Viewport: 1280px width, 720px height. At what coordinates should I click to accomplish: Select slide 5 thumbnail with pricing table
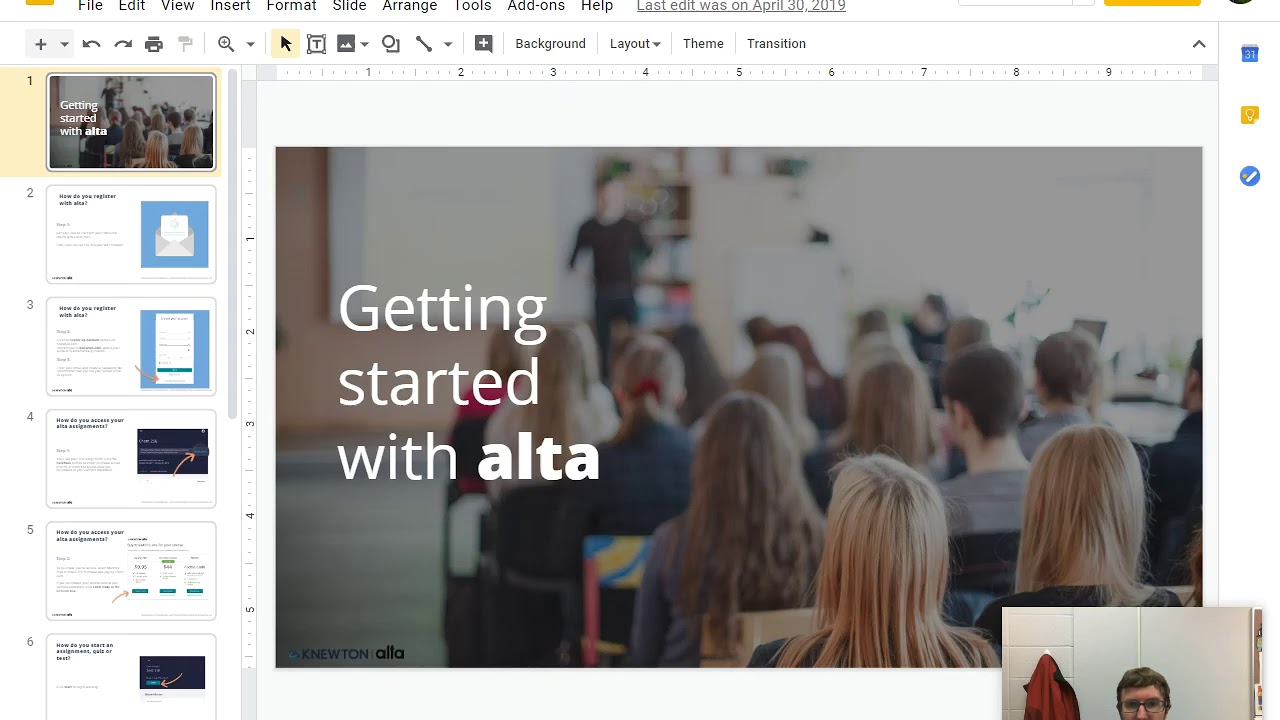point(131,571)
